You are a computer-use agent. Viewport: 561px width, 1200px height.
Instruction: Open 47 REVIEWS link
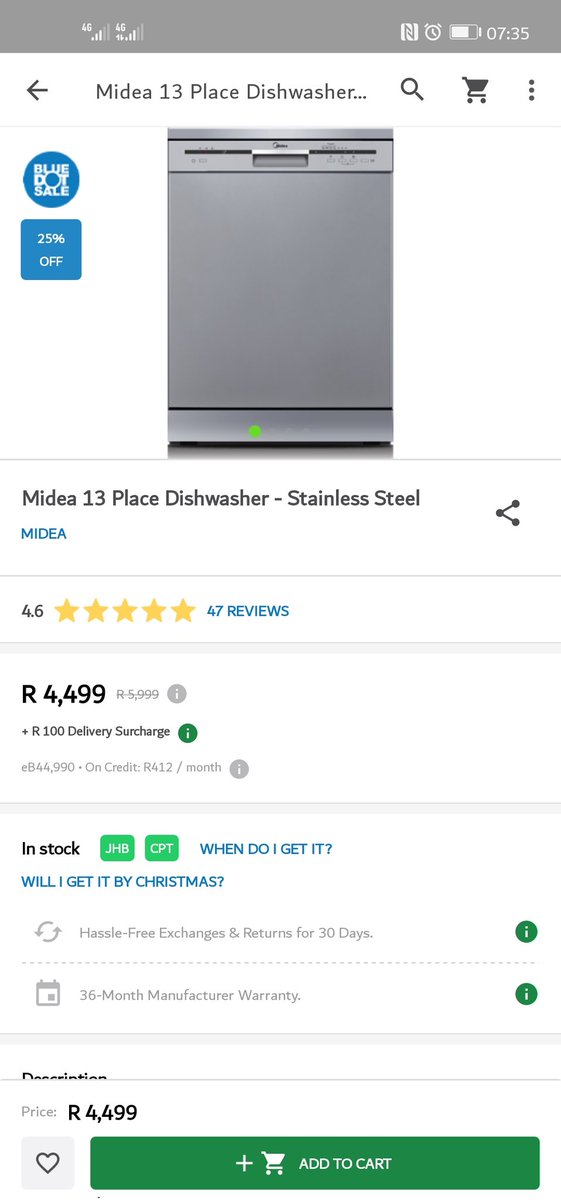248,611
